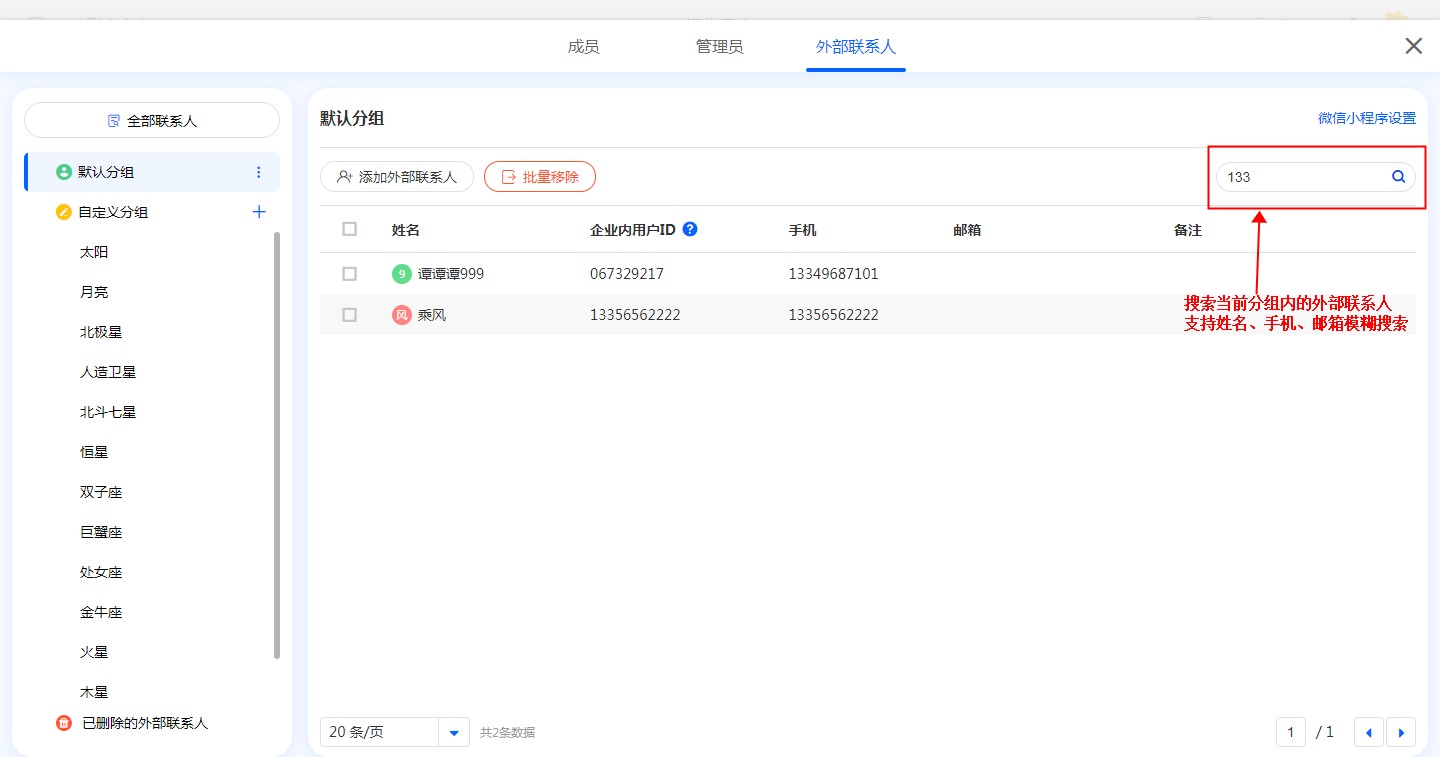Image resolution: width=1440 pixels, height=757 pixels.
Task: Check the box for 谭谭谭999
Action: pyautogui.click(x=349, y=274)
